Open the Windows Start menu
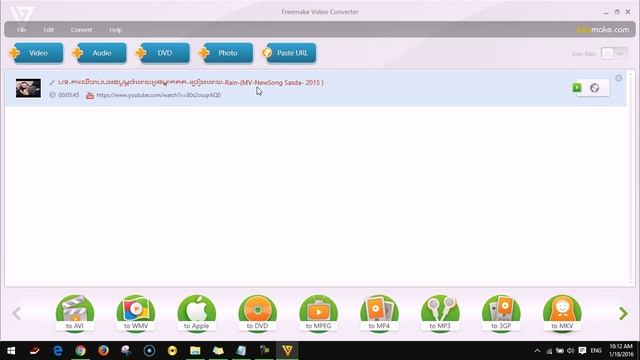Screen dimensions: 640x360 (11, 351)
